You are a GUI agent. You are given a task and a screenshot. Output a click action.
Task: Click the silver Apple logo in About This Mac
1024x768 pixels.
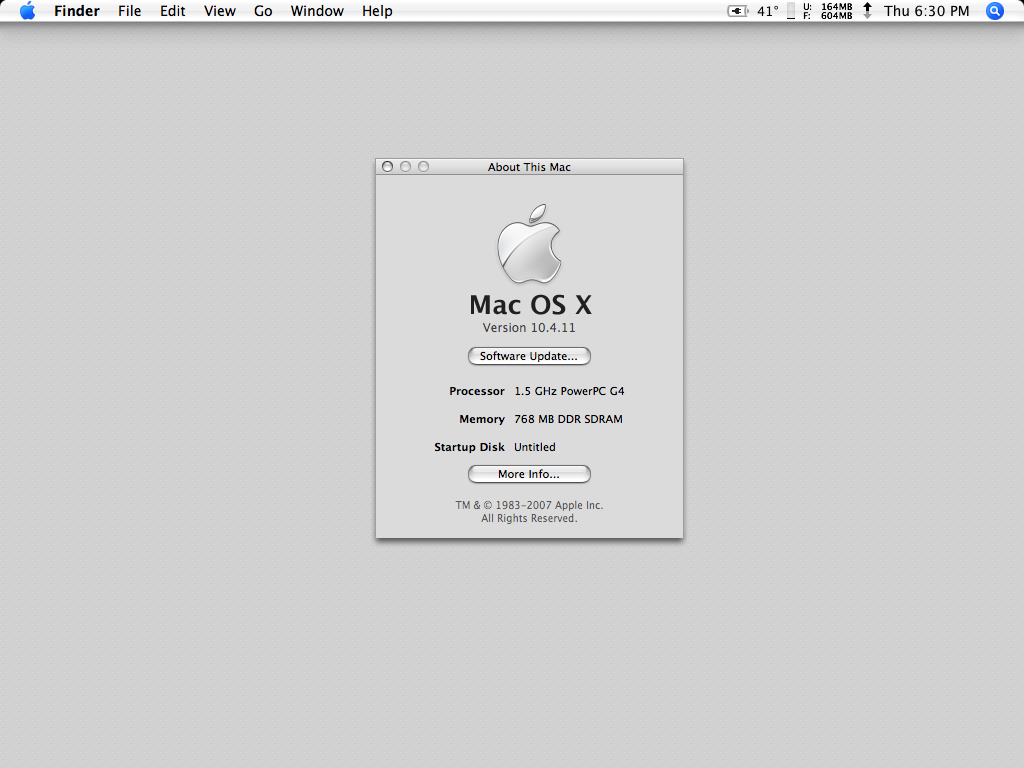point(529,244)
